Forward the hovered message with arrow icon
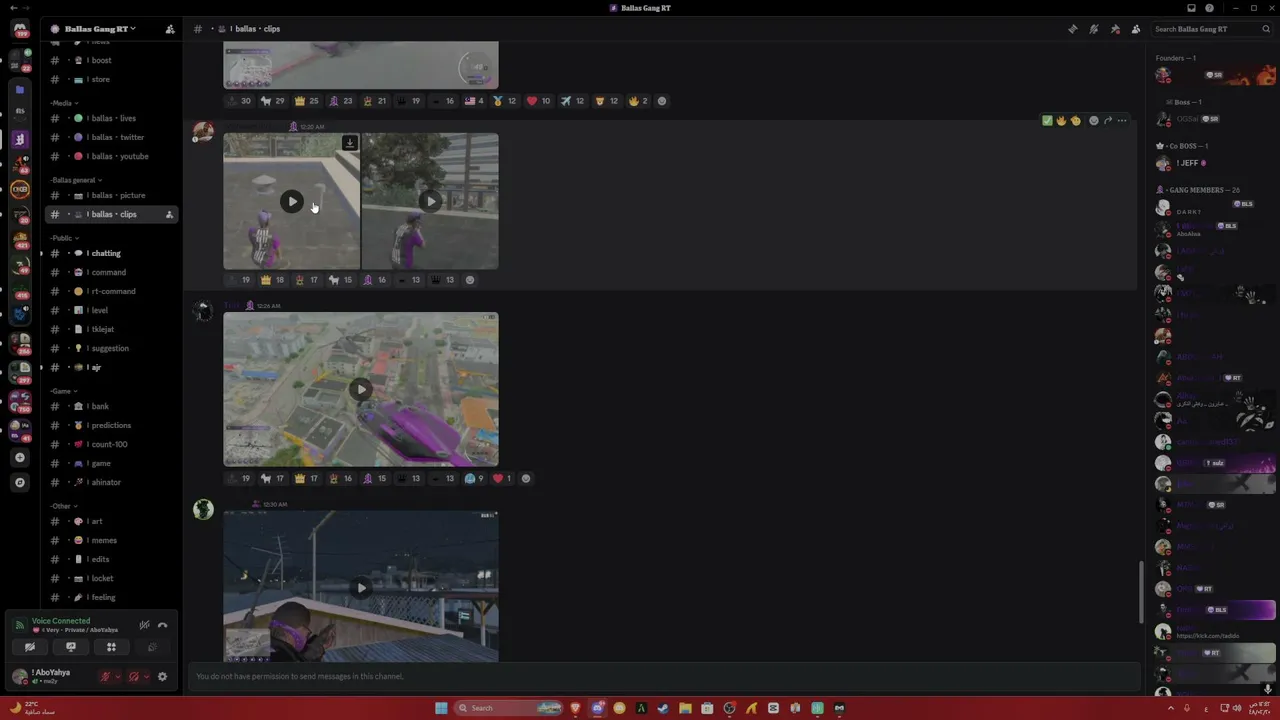The image size is (1280, 720). 1107,121
